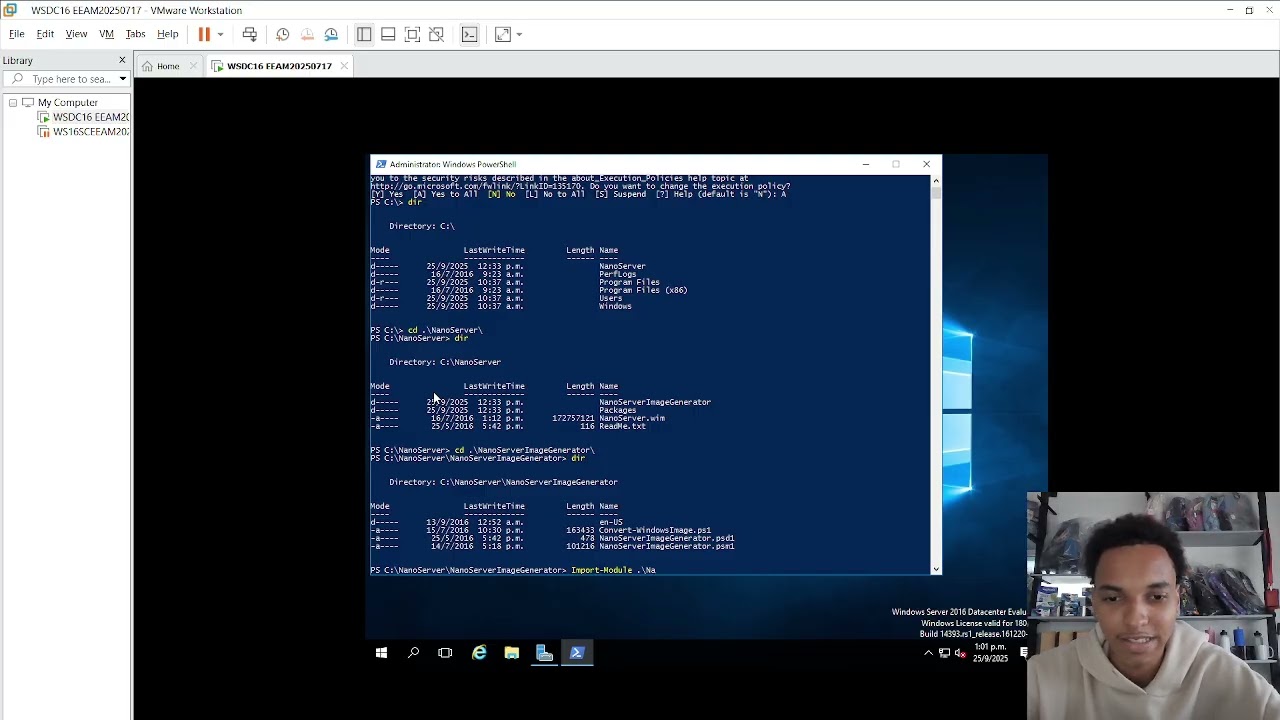Click the muted volume tray icon
The image size is (1280, 720).
(960, 653)
